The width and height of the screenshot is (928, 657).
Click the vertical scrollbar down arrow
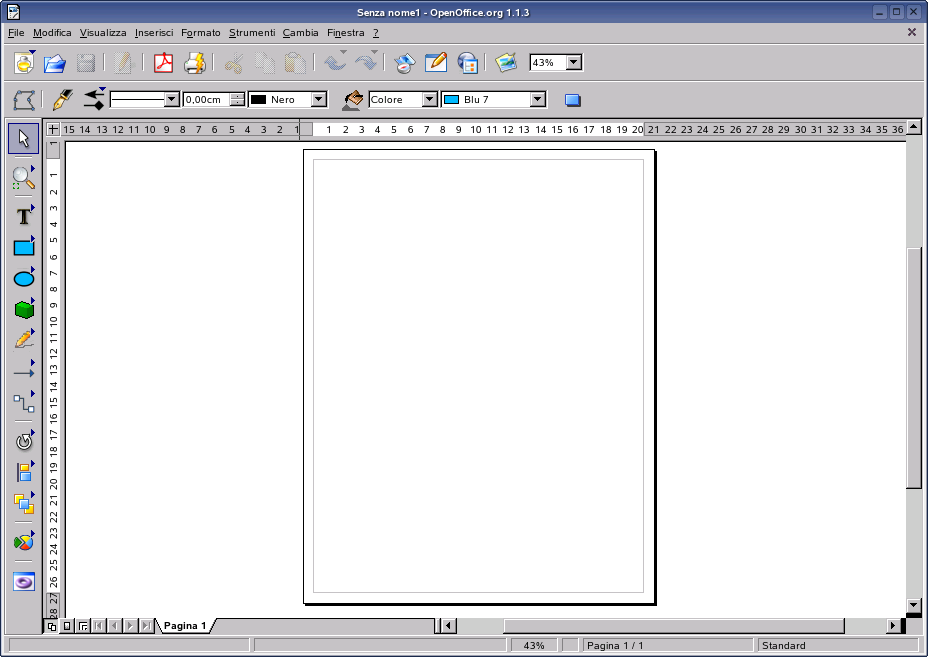[913, 606]
